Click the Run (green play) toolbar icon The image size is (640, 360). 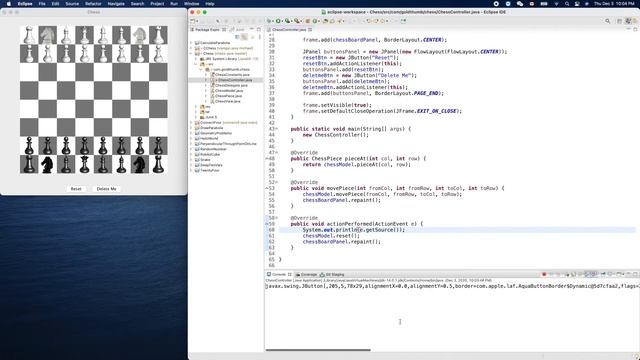[x=278, y=21]
